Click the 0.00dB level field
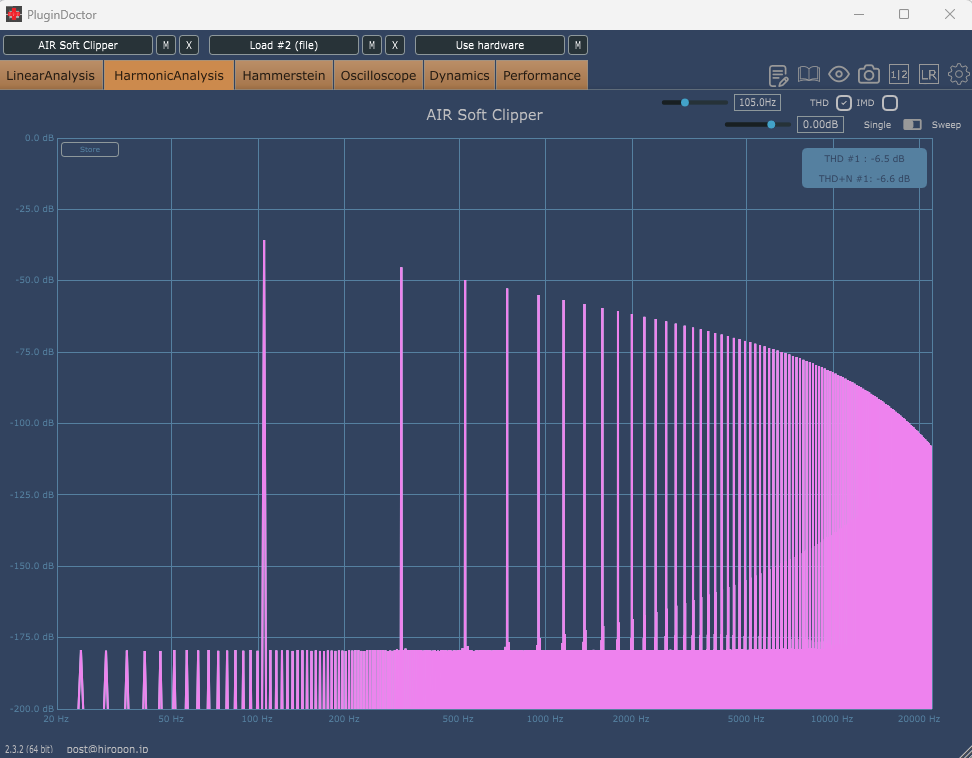 820,125
